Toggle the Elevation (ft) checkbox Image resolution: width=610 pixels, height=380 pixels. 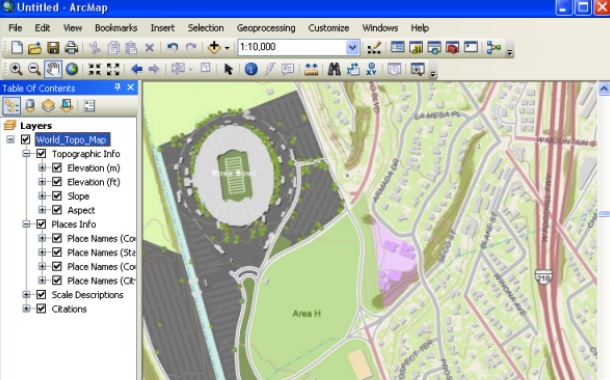point(57,182)
